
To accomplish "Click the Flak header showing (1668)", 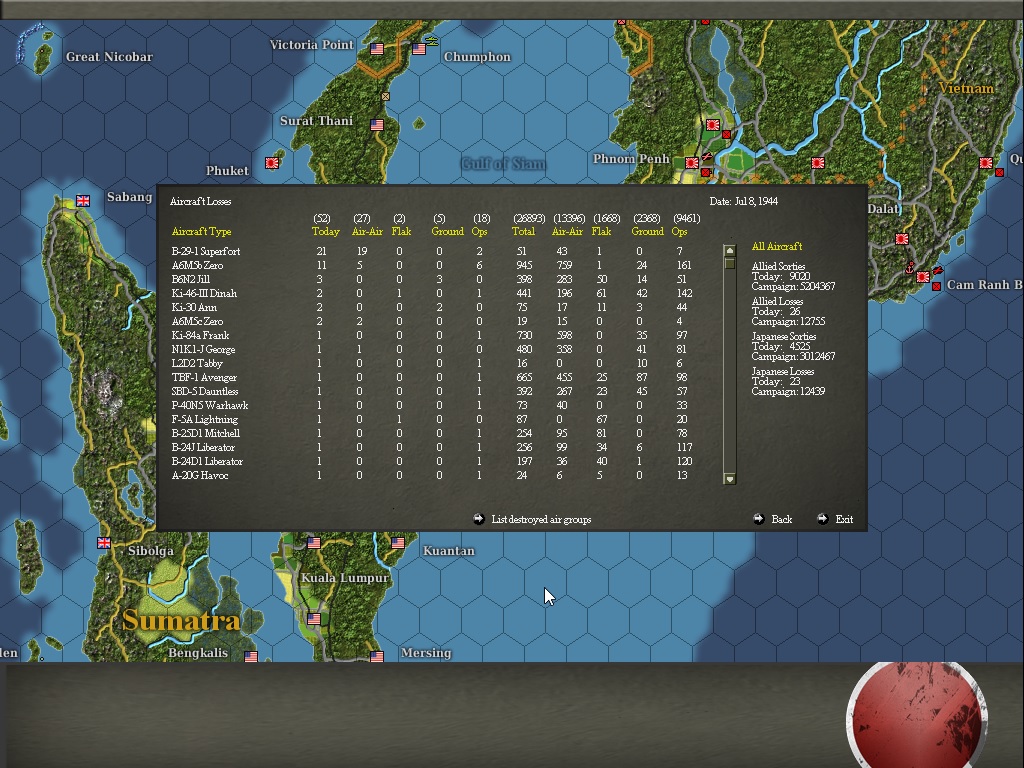I will coord(601,231).
